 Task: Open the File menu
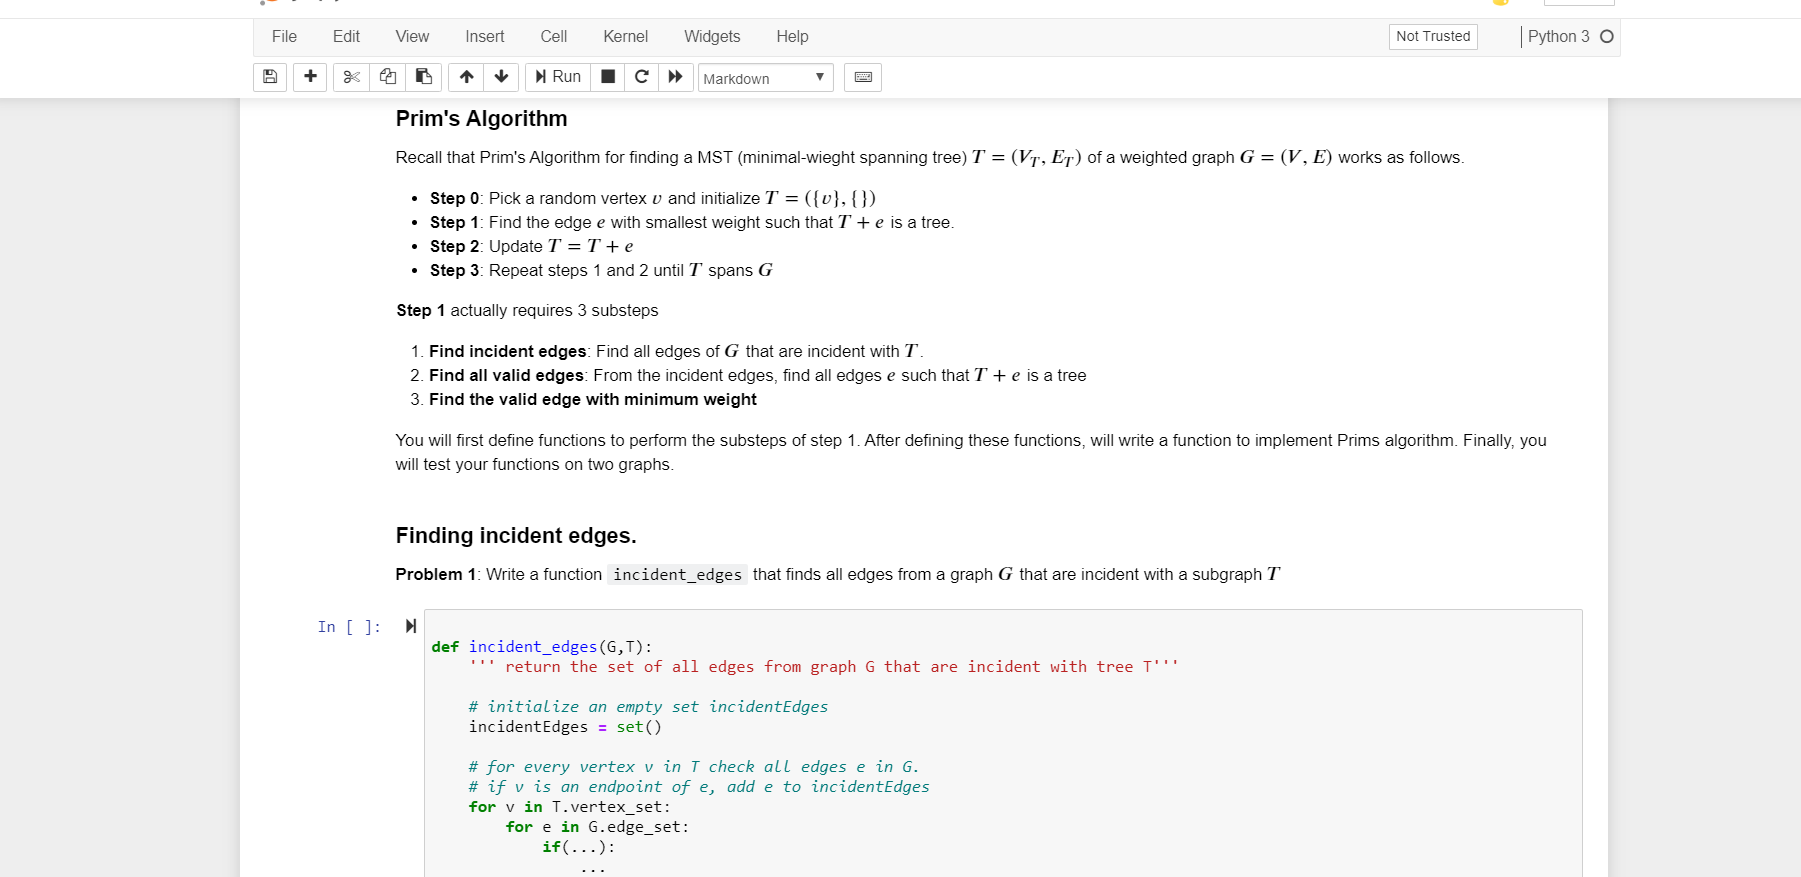284,37
